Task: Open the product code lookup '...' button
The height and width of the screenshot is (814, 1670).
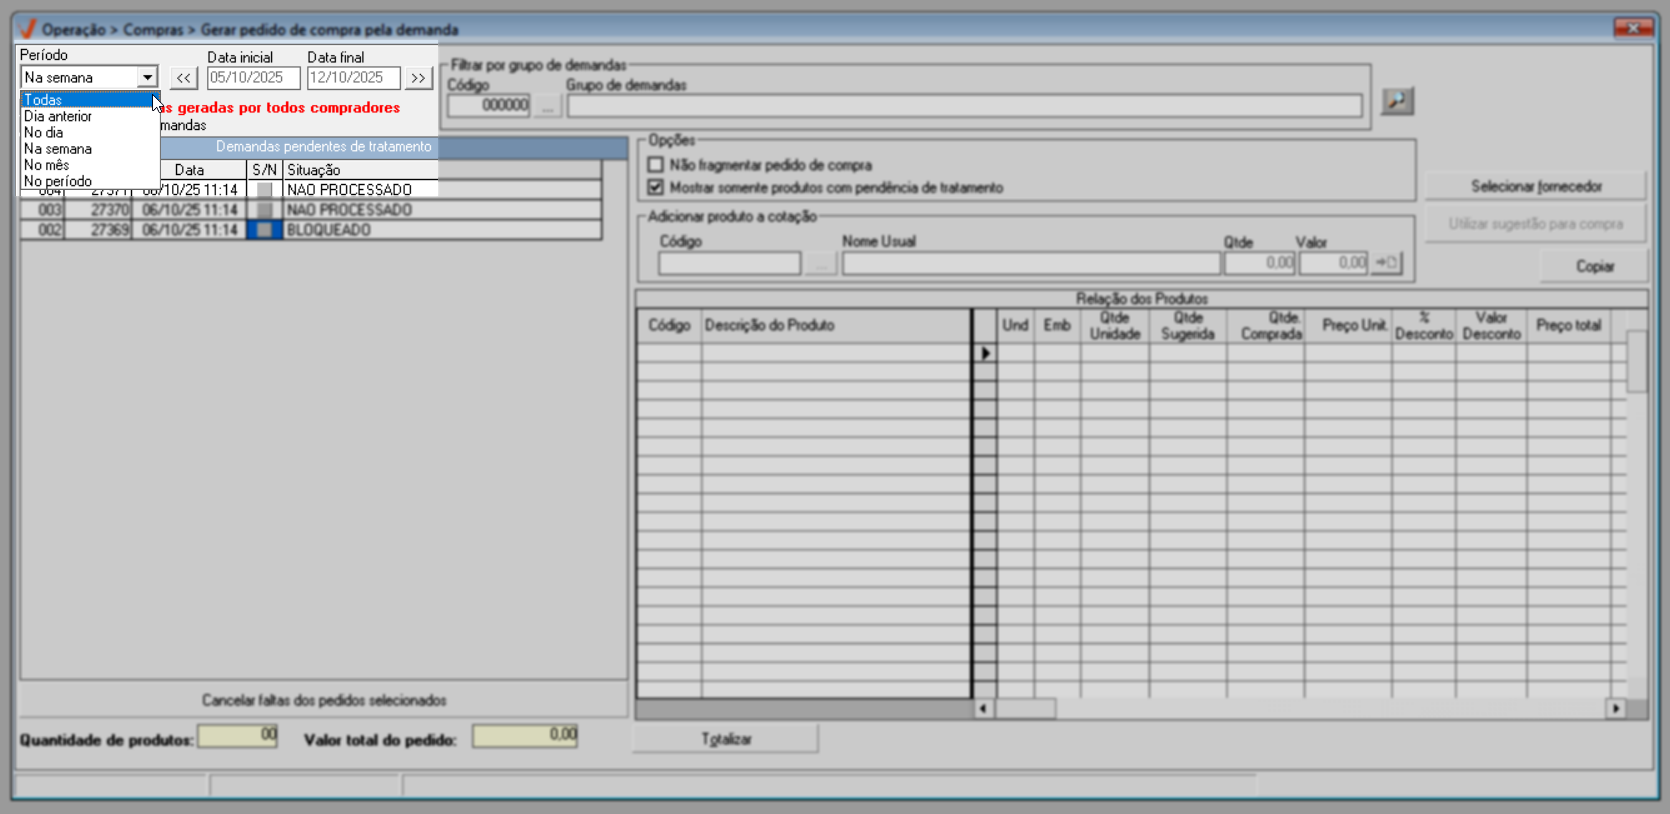Action: pos(820,263)
